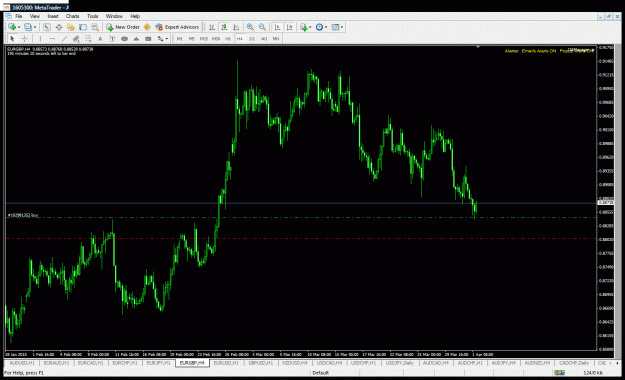The image size is (625, 380).
Task: Zoom out of the chart
Action: (x=262, y=27)
